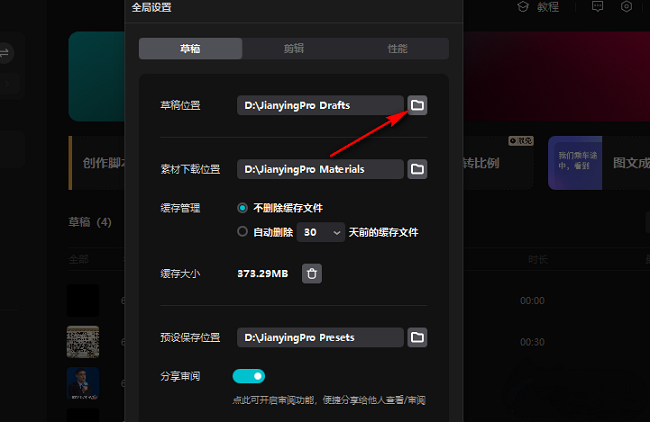Click the 00:00 duration entry
This screenshot has height=422, width=650.
coord(532,301)
